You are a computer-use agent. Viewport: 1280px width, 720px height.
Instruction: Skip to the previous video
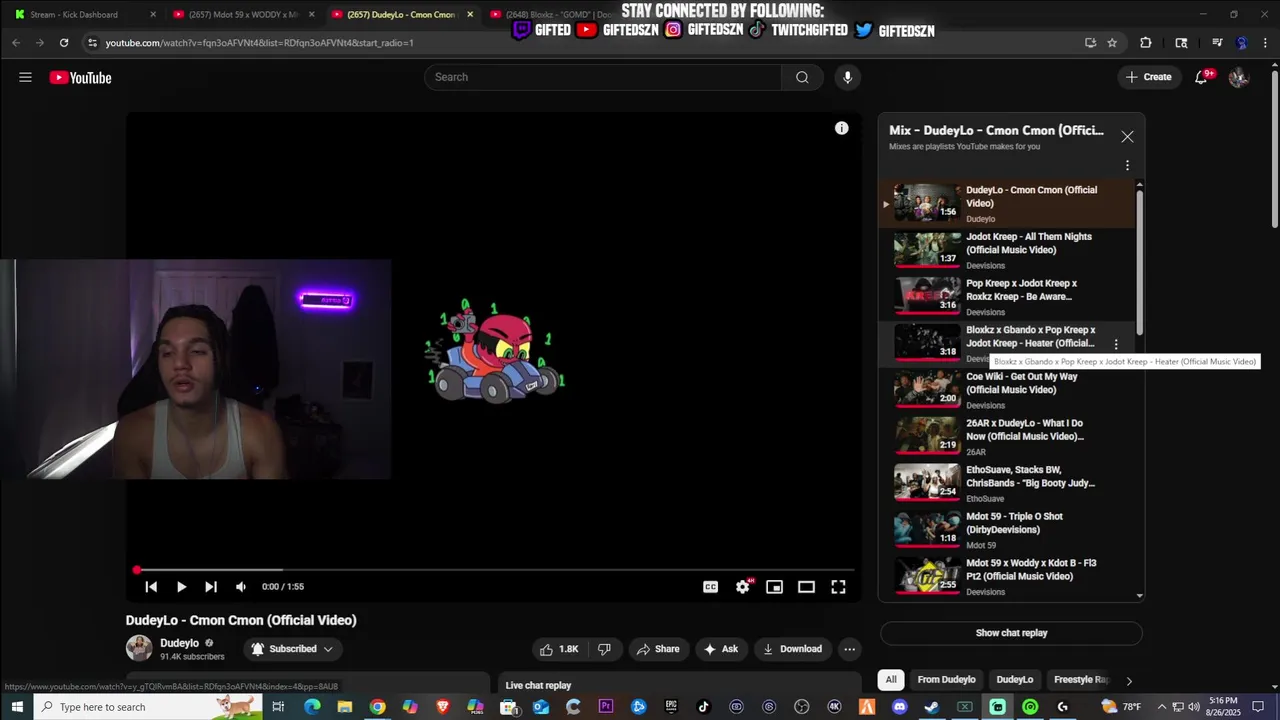tap(151, 587)
